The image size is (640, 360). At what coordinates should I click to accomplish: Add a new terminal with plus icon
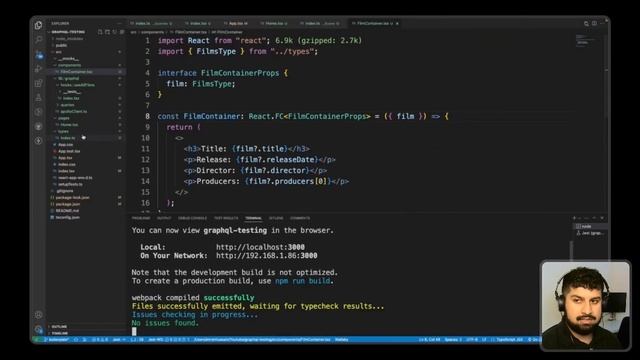click(x=574, y=218)
